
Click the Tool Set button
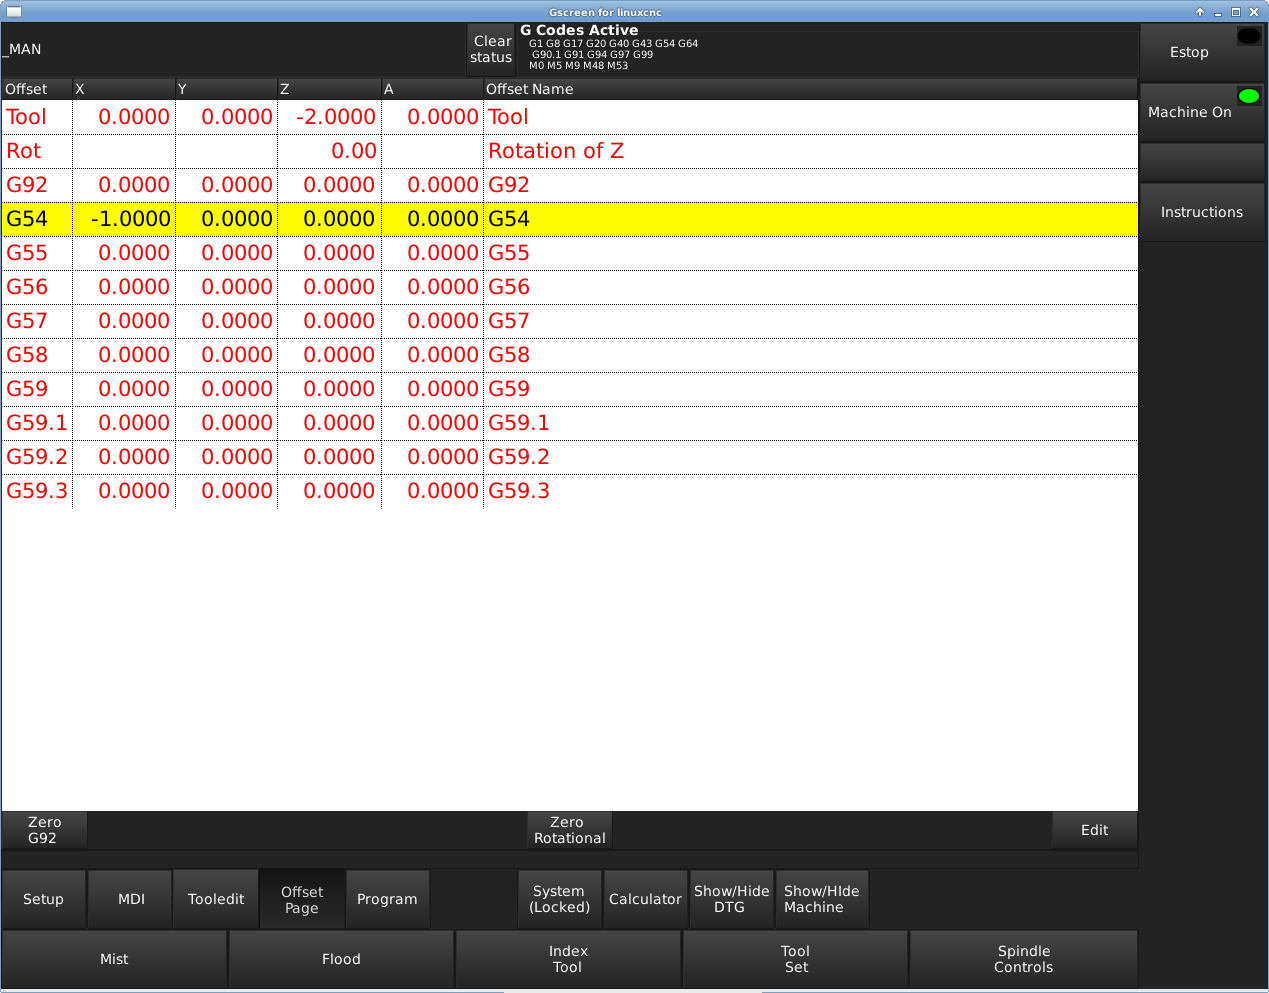795,959
